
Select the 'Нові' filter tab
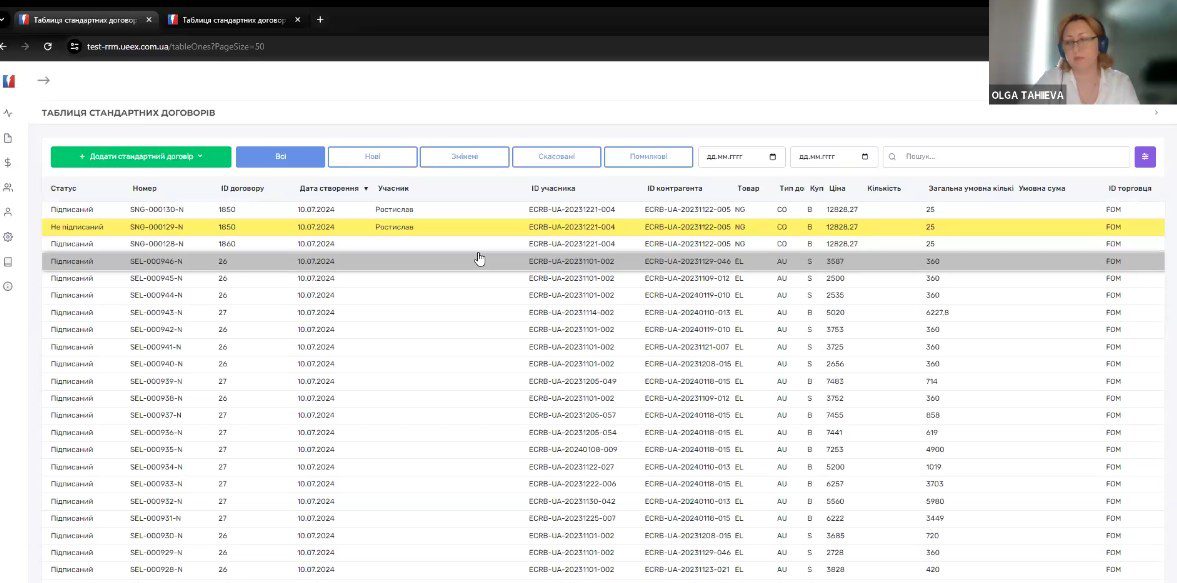point(372,157)
